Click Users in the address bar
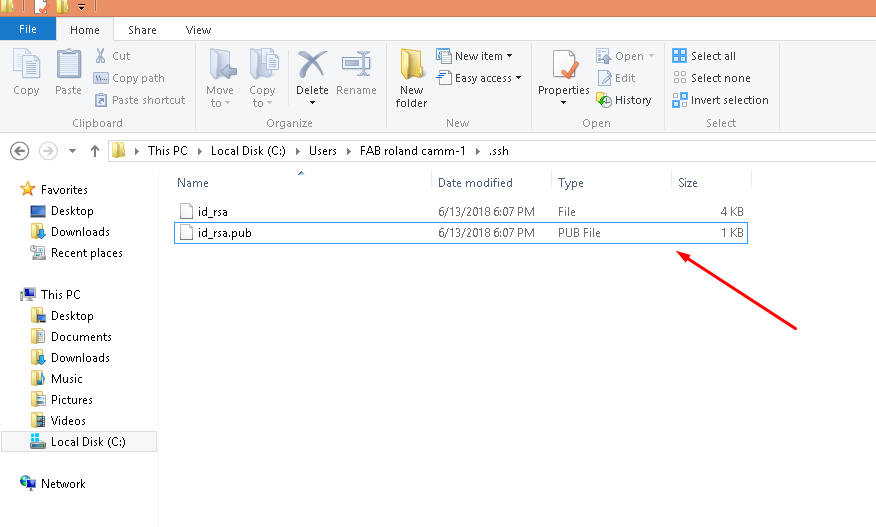Image resolution: width=876 pixels, height=527 pixels. (x=323, y=151)
